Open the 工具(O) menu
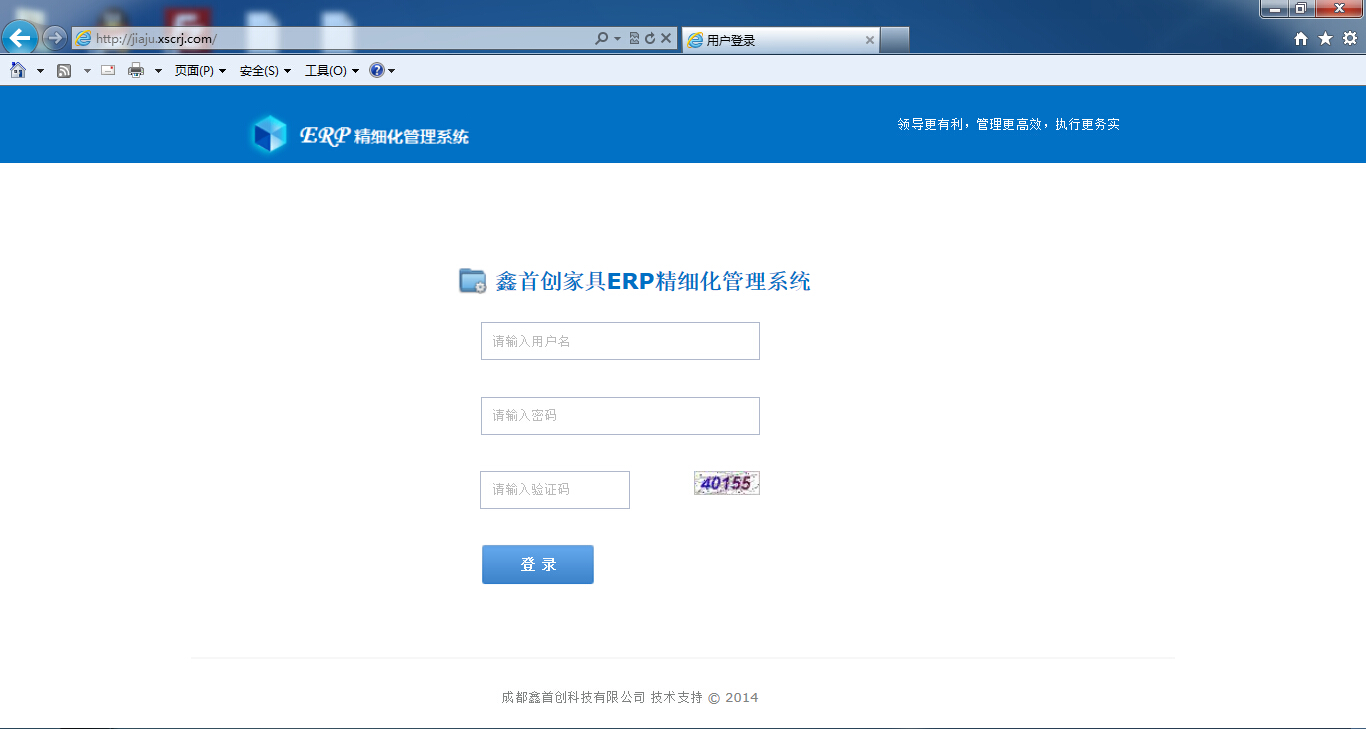Viewport: 1366px width, 729px height. 332,71
